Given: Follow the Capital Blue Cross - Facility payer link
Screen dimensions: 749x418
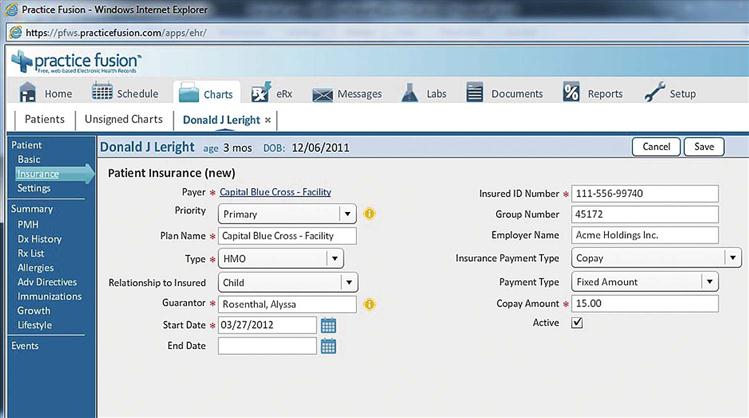Looking at the screenshot, I should coord(275,192).
